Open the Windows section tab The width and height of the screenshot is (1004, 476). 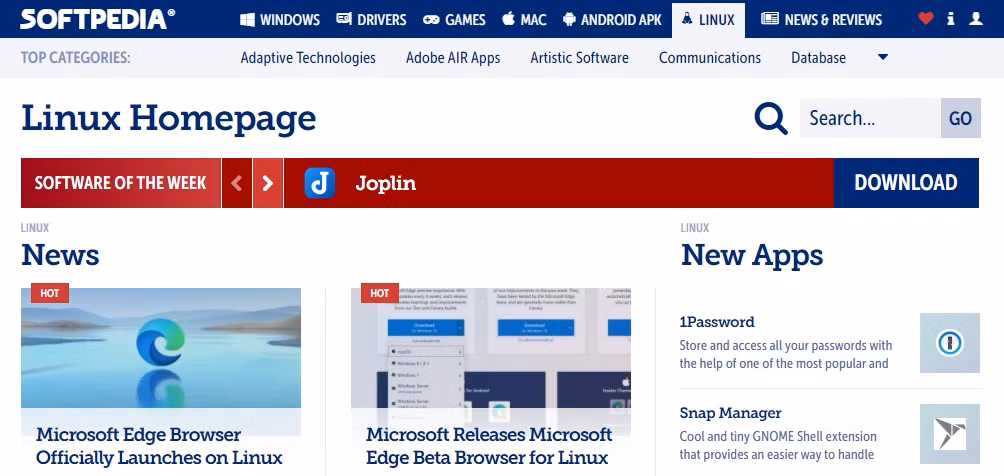[x=280, y=20]
